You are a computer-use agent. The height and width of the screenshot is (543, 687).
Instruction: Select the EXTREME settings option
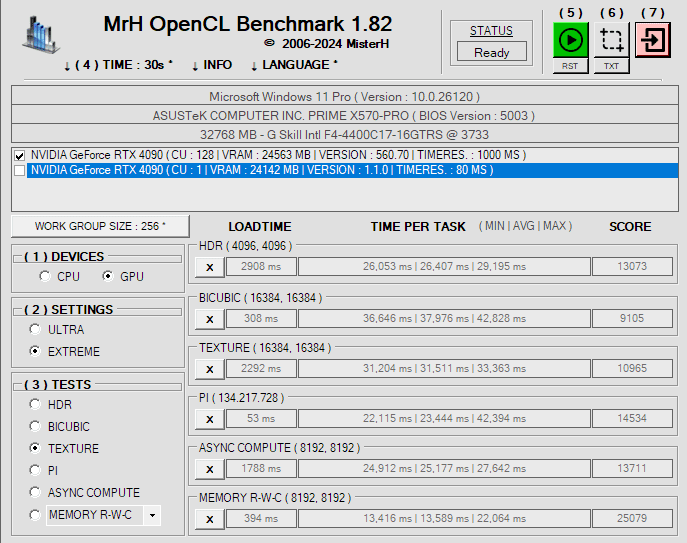[x=35, y=351]
